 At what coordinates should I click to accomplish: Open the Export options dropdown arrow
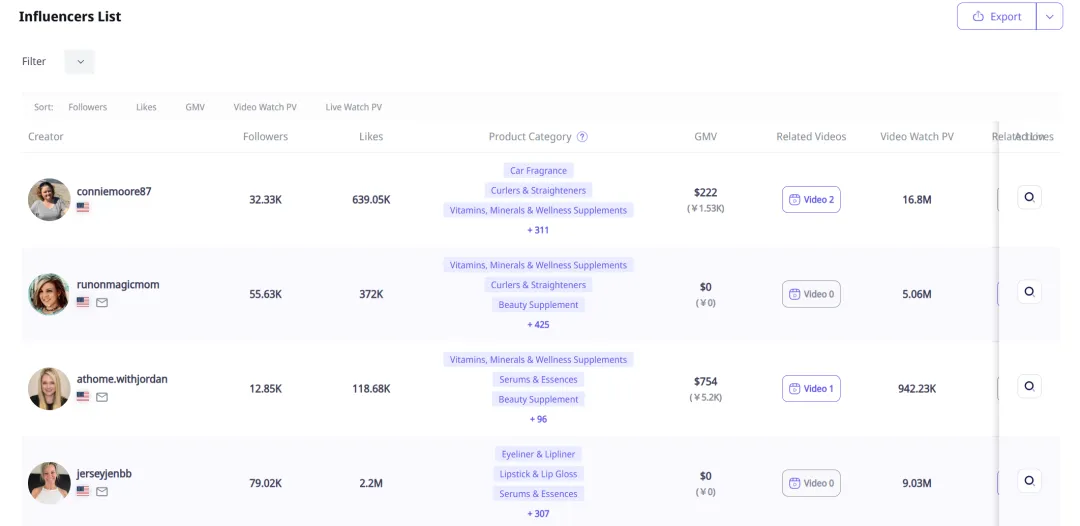[1049, 16]
